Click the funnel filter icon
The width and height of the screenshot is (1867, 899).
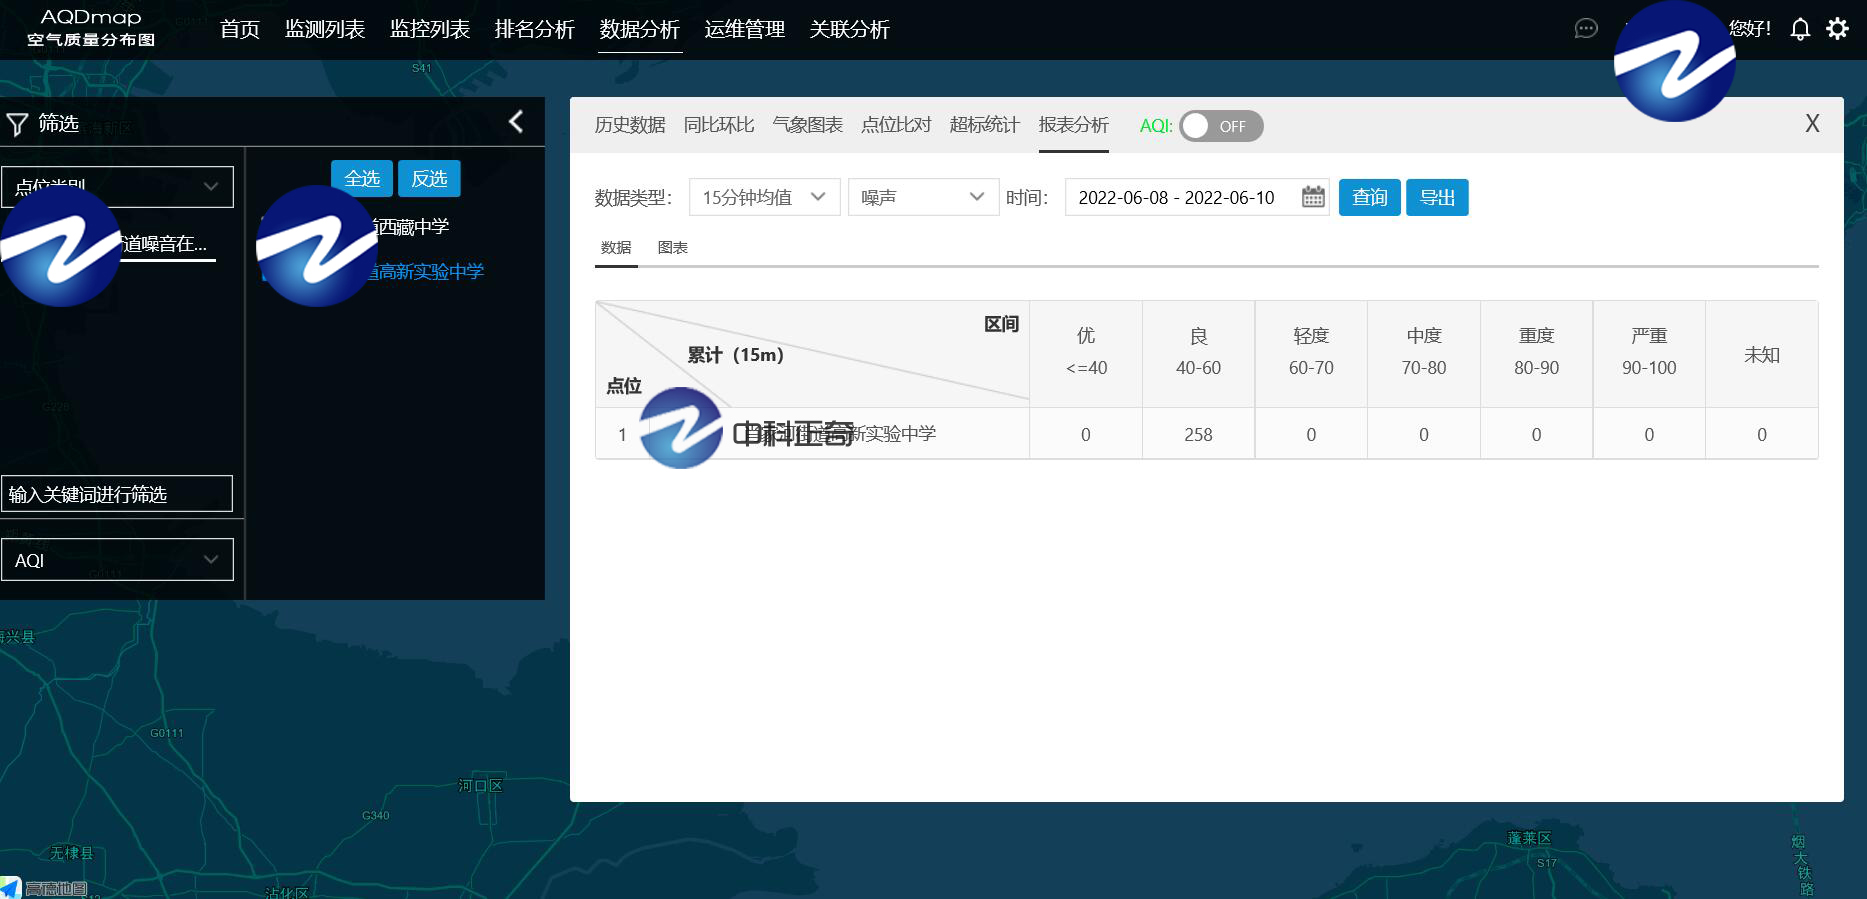[17, 124]
